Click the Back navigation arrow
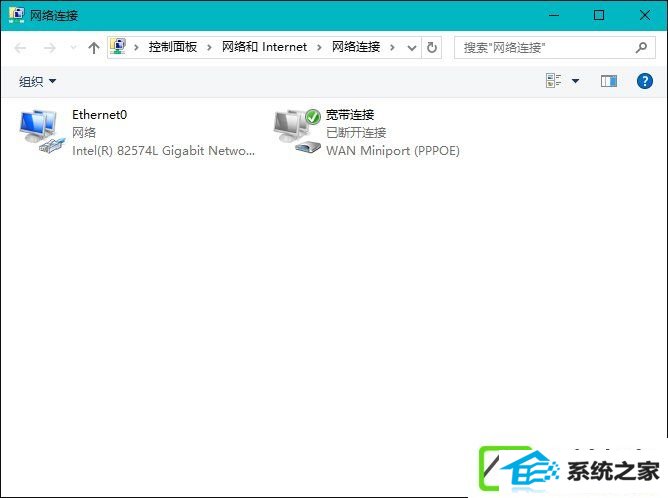 click(x=20, y=48)
